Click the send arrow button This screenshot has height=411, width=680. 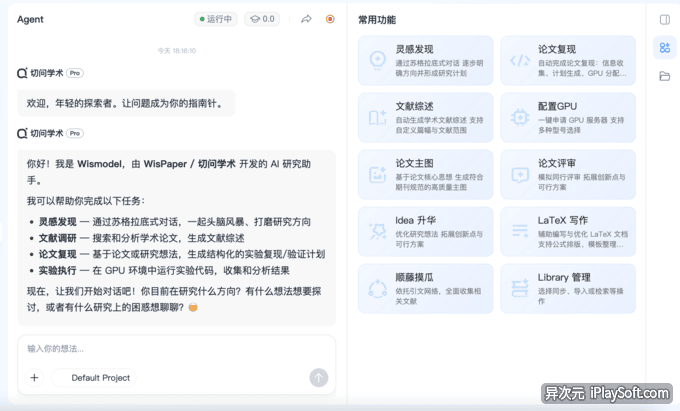click(319, 378)
